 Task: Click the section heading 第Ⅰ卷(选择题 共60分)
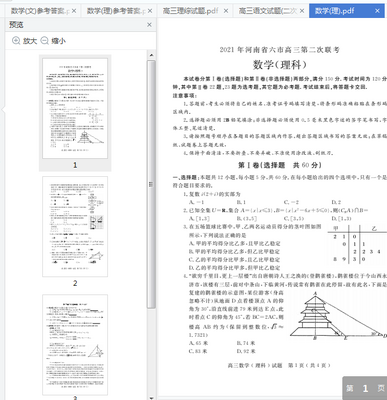point(280,165)
